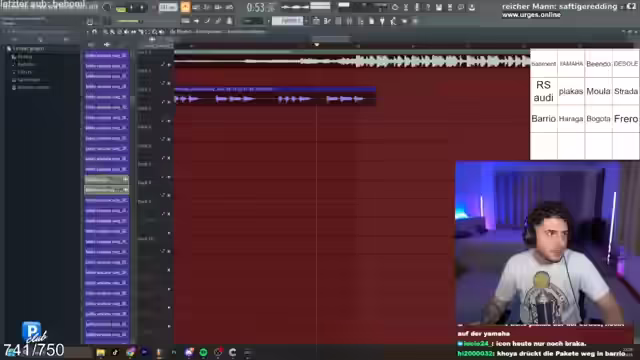Click the 0:53 song time display
Viewport: 640px width, 360px height.
261,7
